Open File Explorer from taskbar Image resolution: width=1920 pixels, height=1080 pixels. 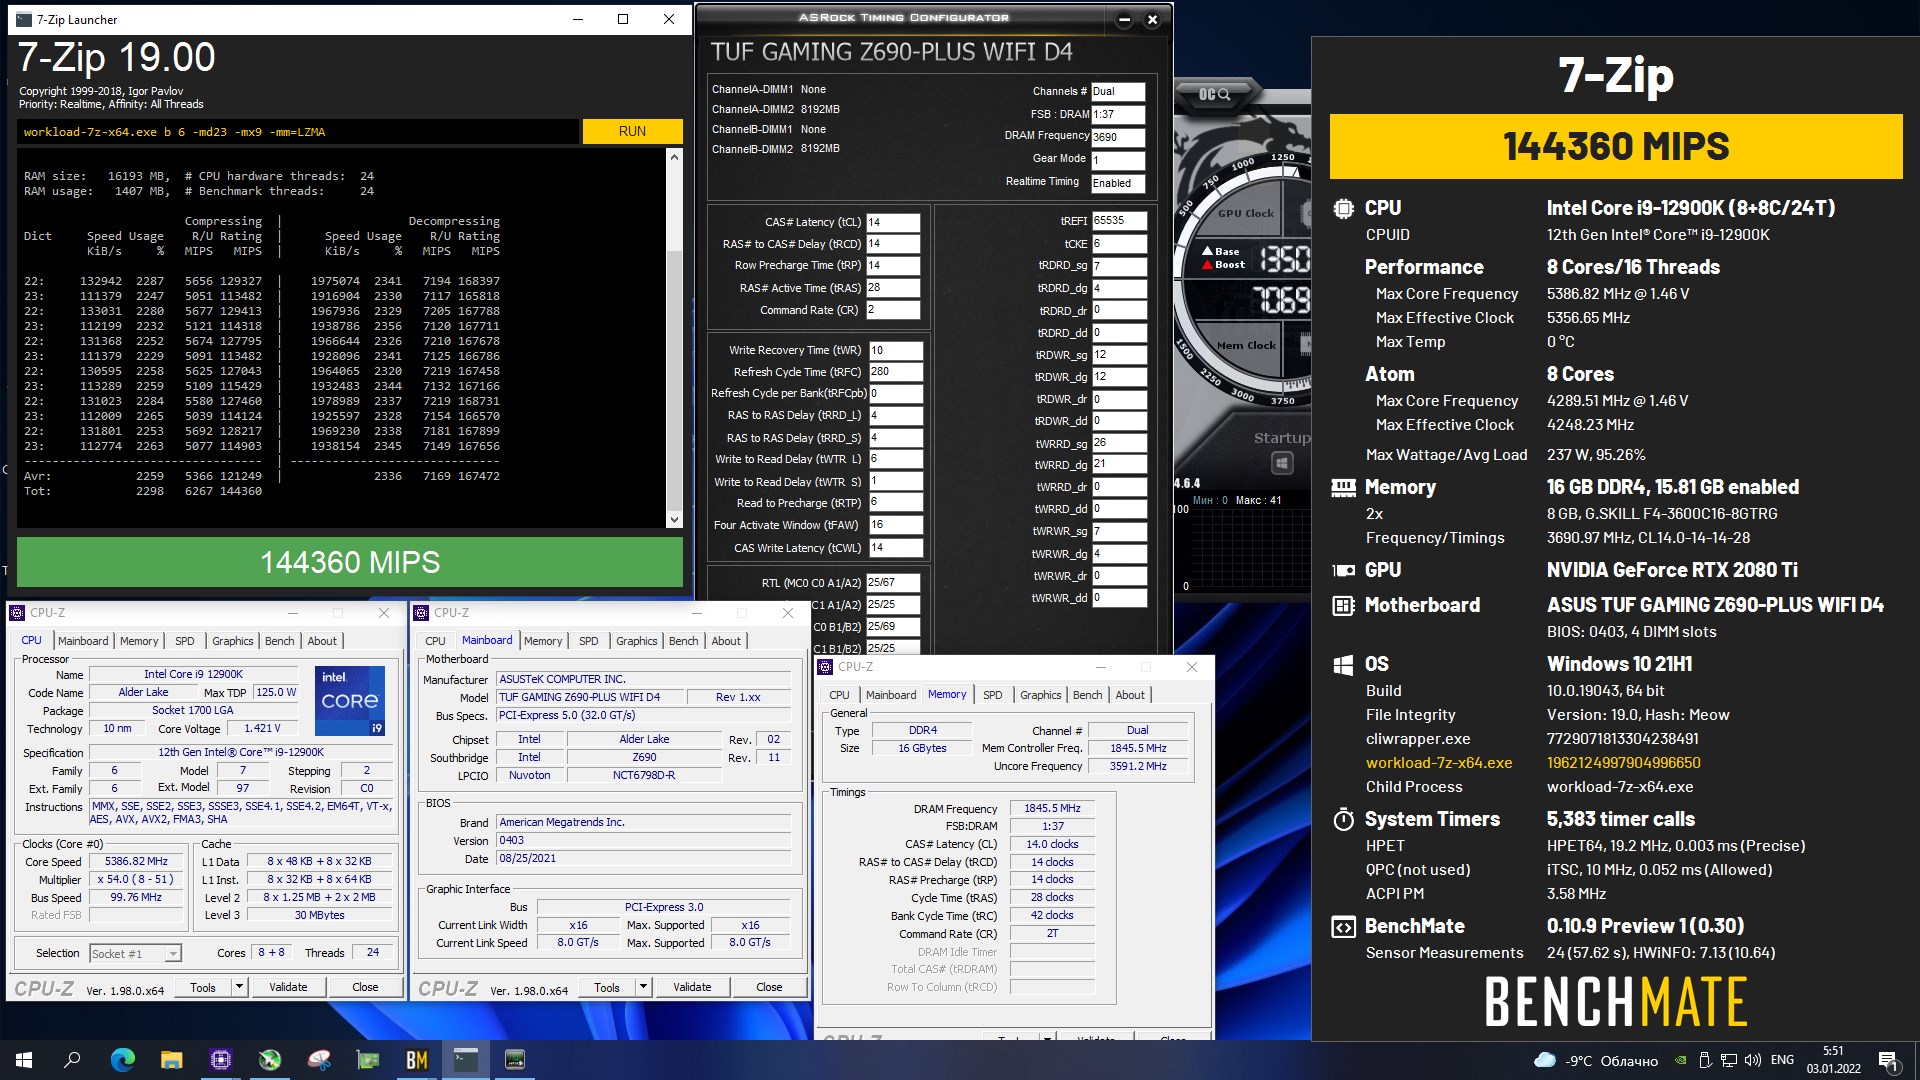[x=171, y=1060]
